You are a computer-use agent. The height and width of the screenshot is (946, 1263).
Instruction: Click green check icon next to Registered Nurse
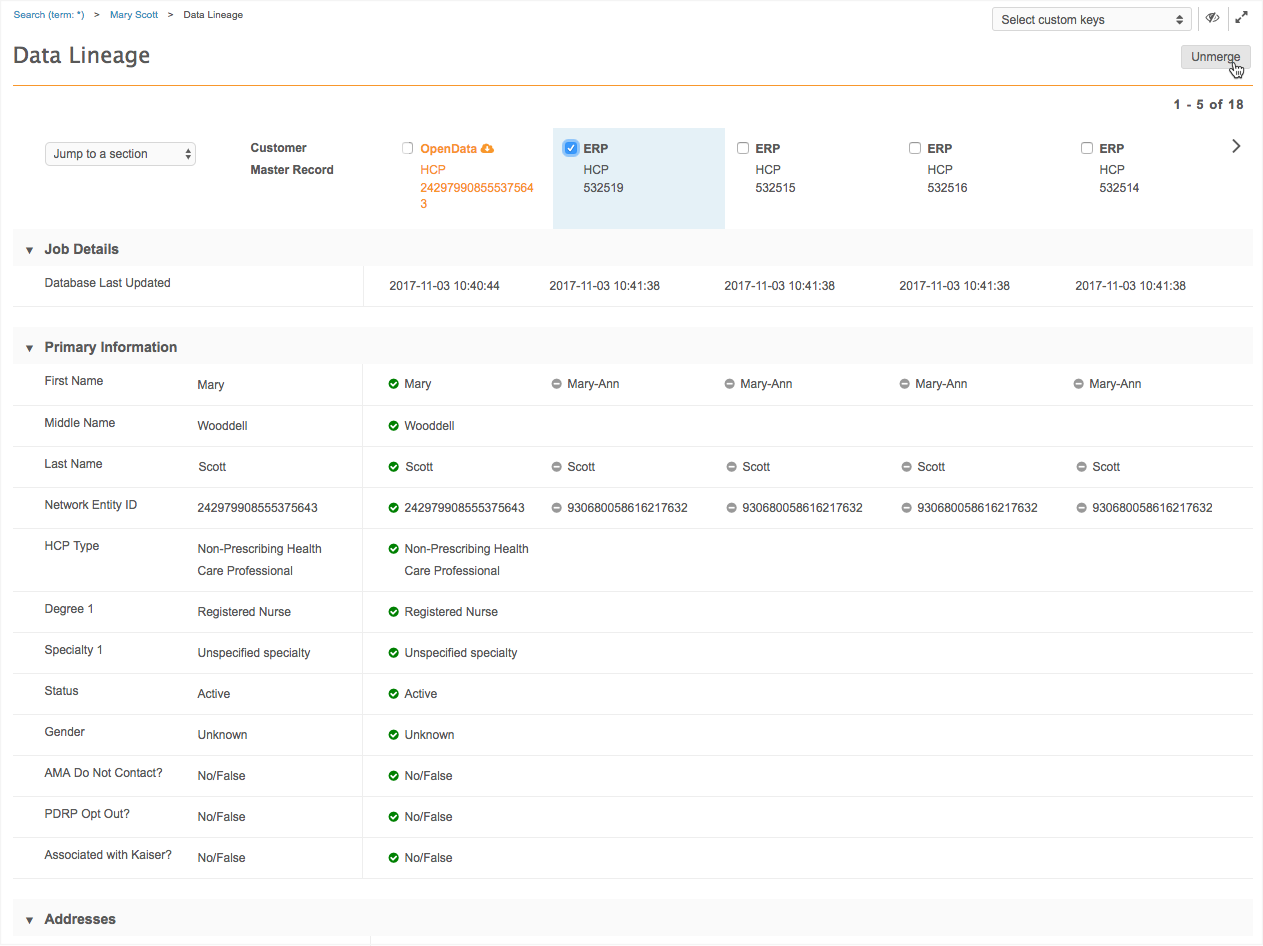(394, 612)
